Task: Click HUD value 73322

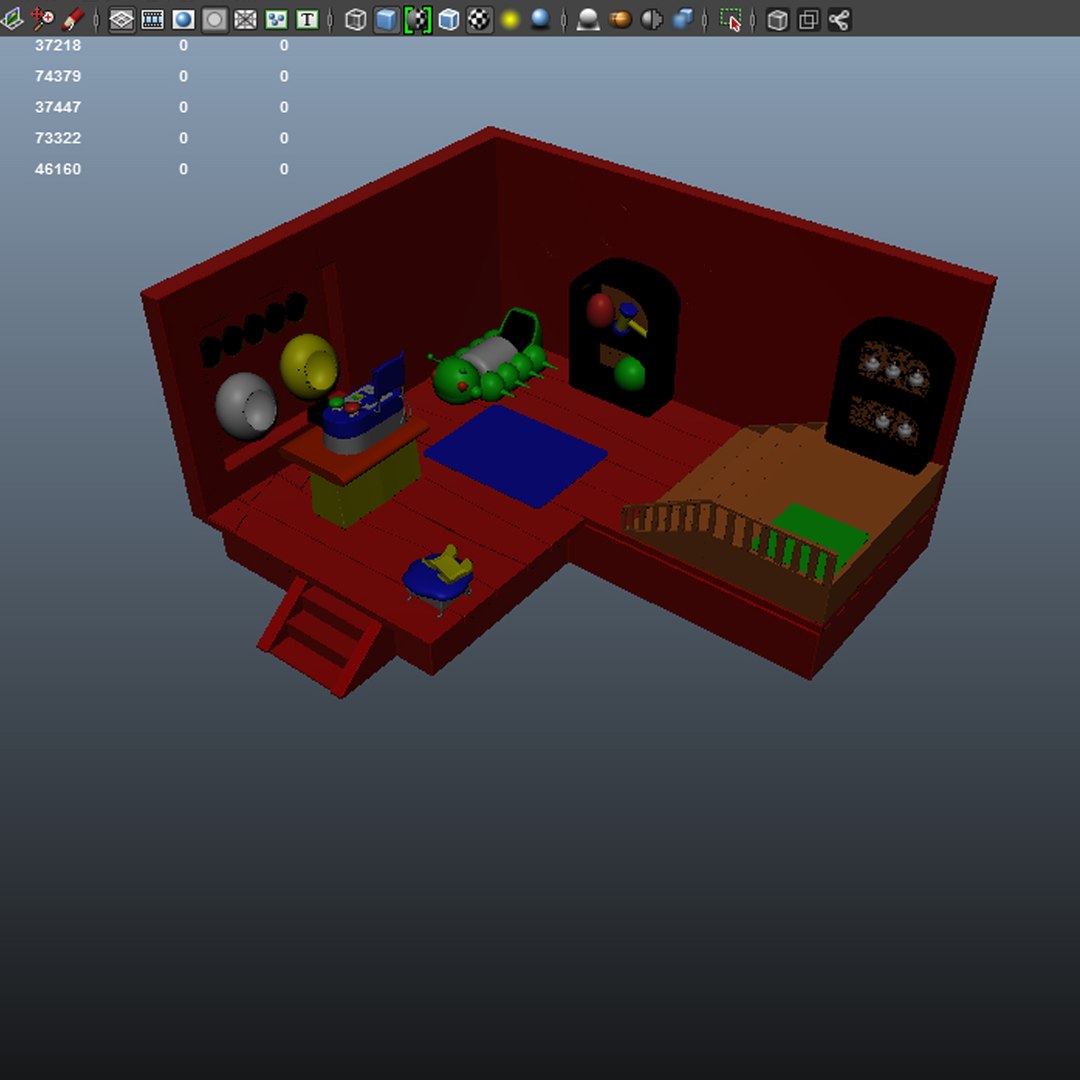Action: point(58,138)
